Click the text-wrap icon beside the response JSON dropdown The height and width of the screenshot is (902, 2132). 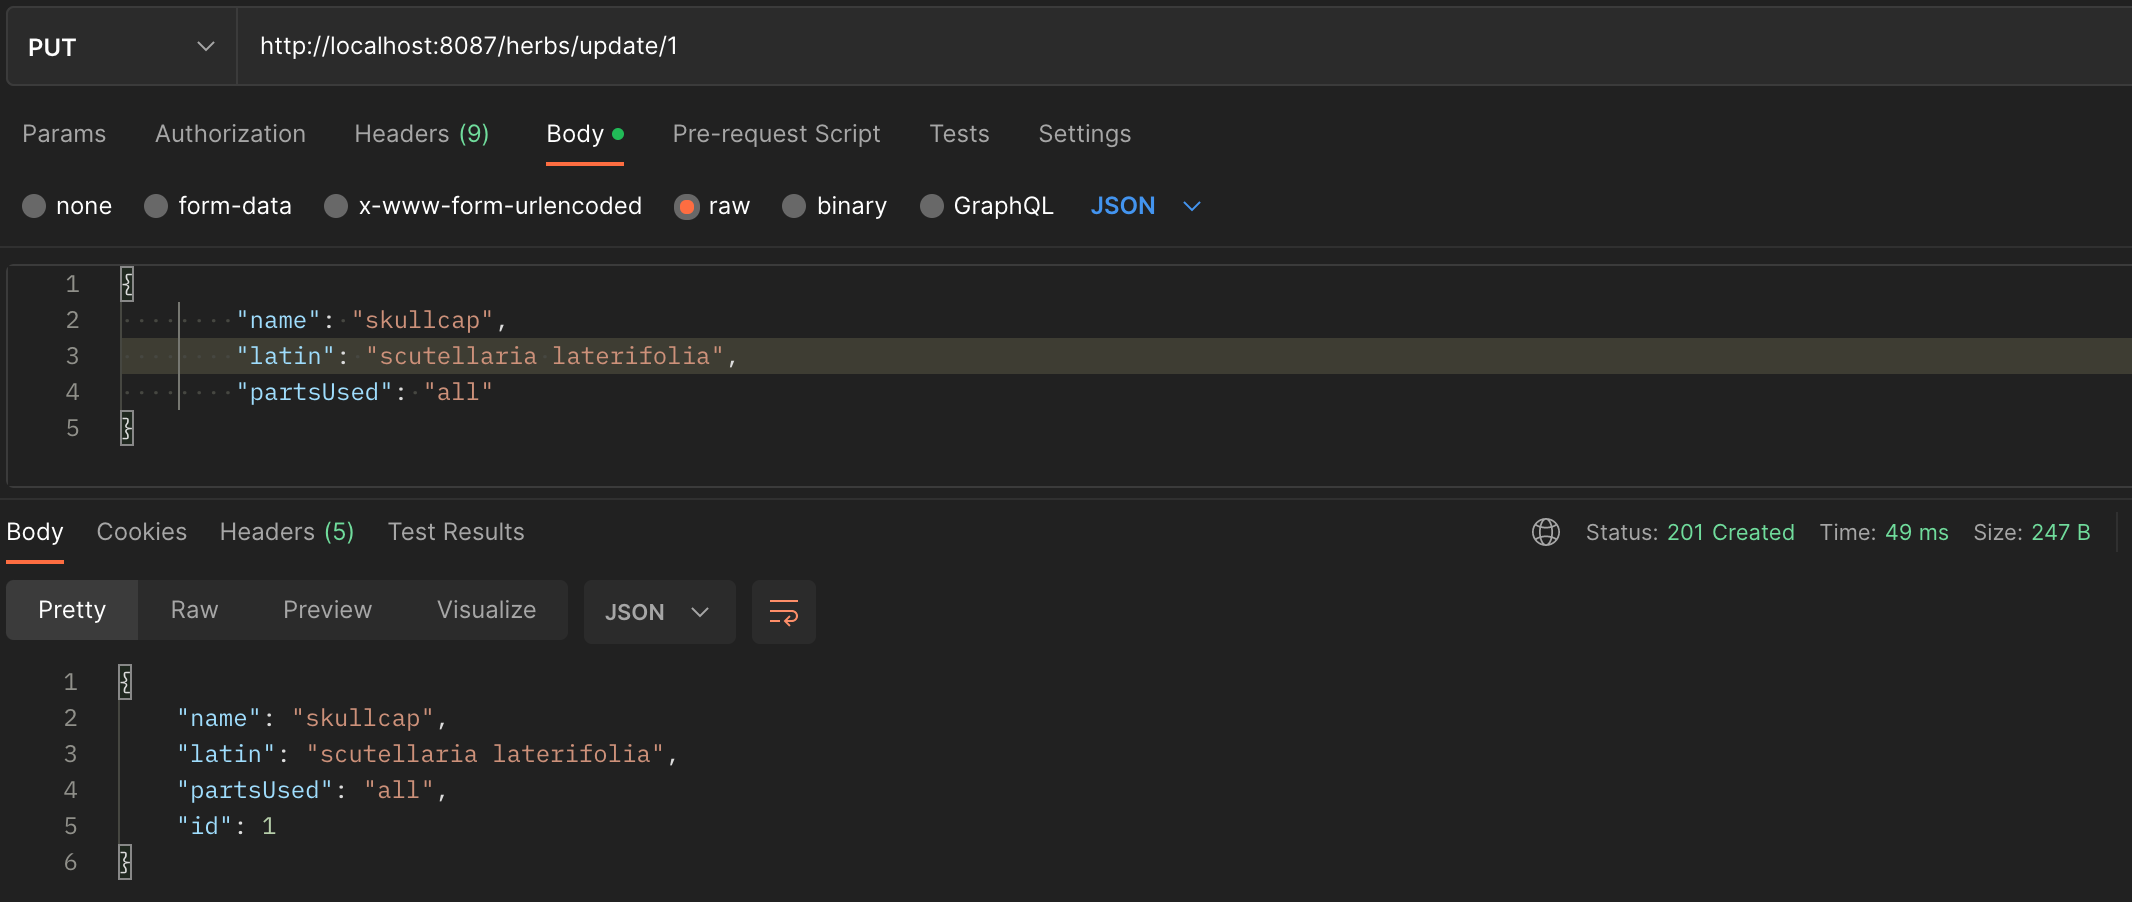click(783, 611)
